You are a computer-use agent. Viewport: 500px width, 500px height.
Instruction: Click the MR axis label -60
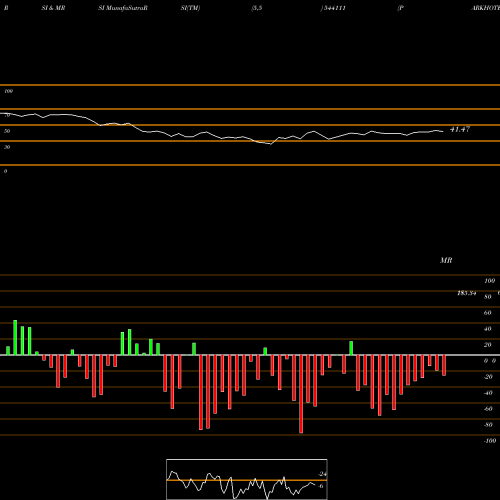coord(488,409)
